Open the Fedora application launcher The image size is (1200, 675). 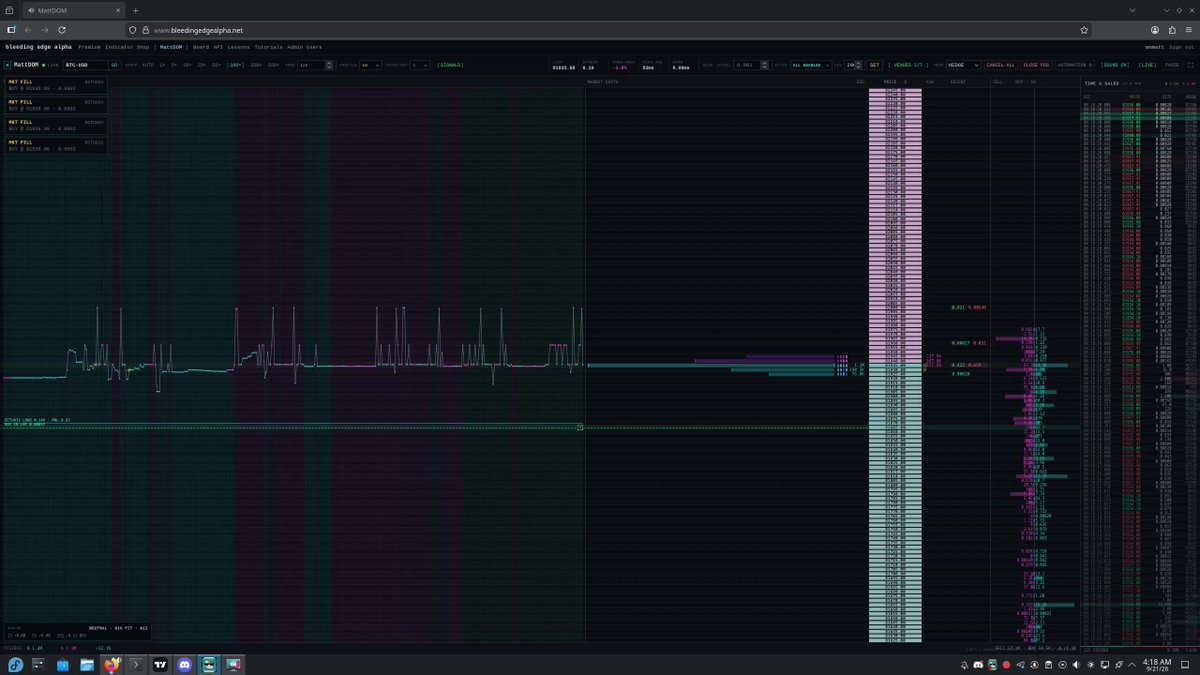14,664
